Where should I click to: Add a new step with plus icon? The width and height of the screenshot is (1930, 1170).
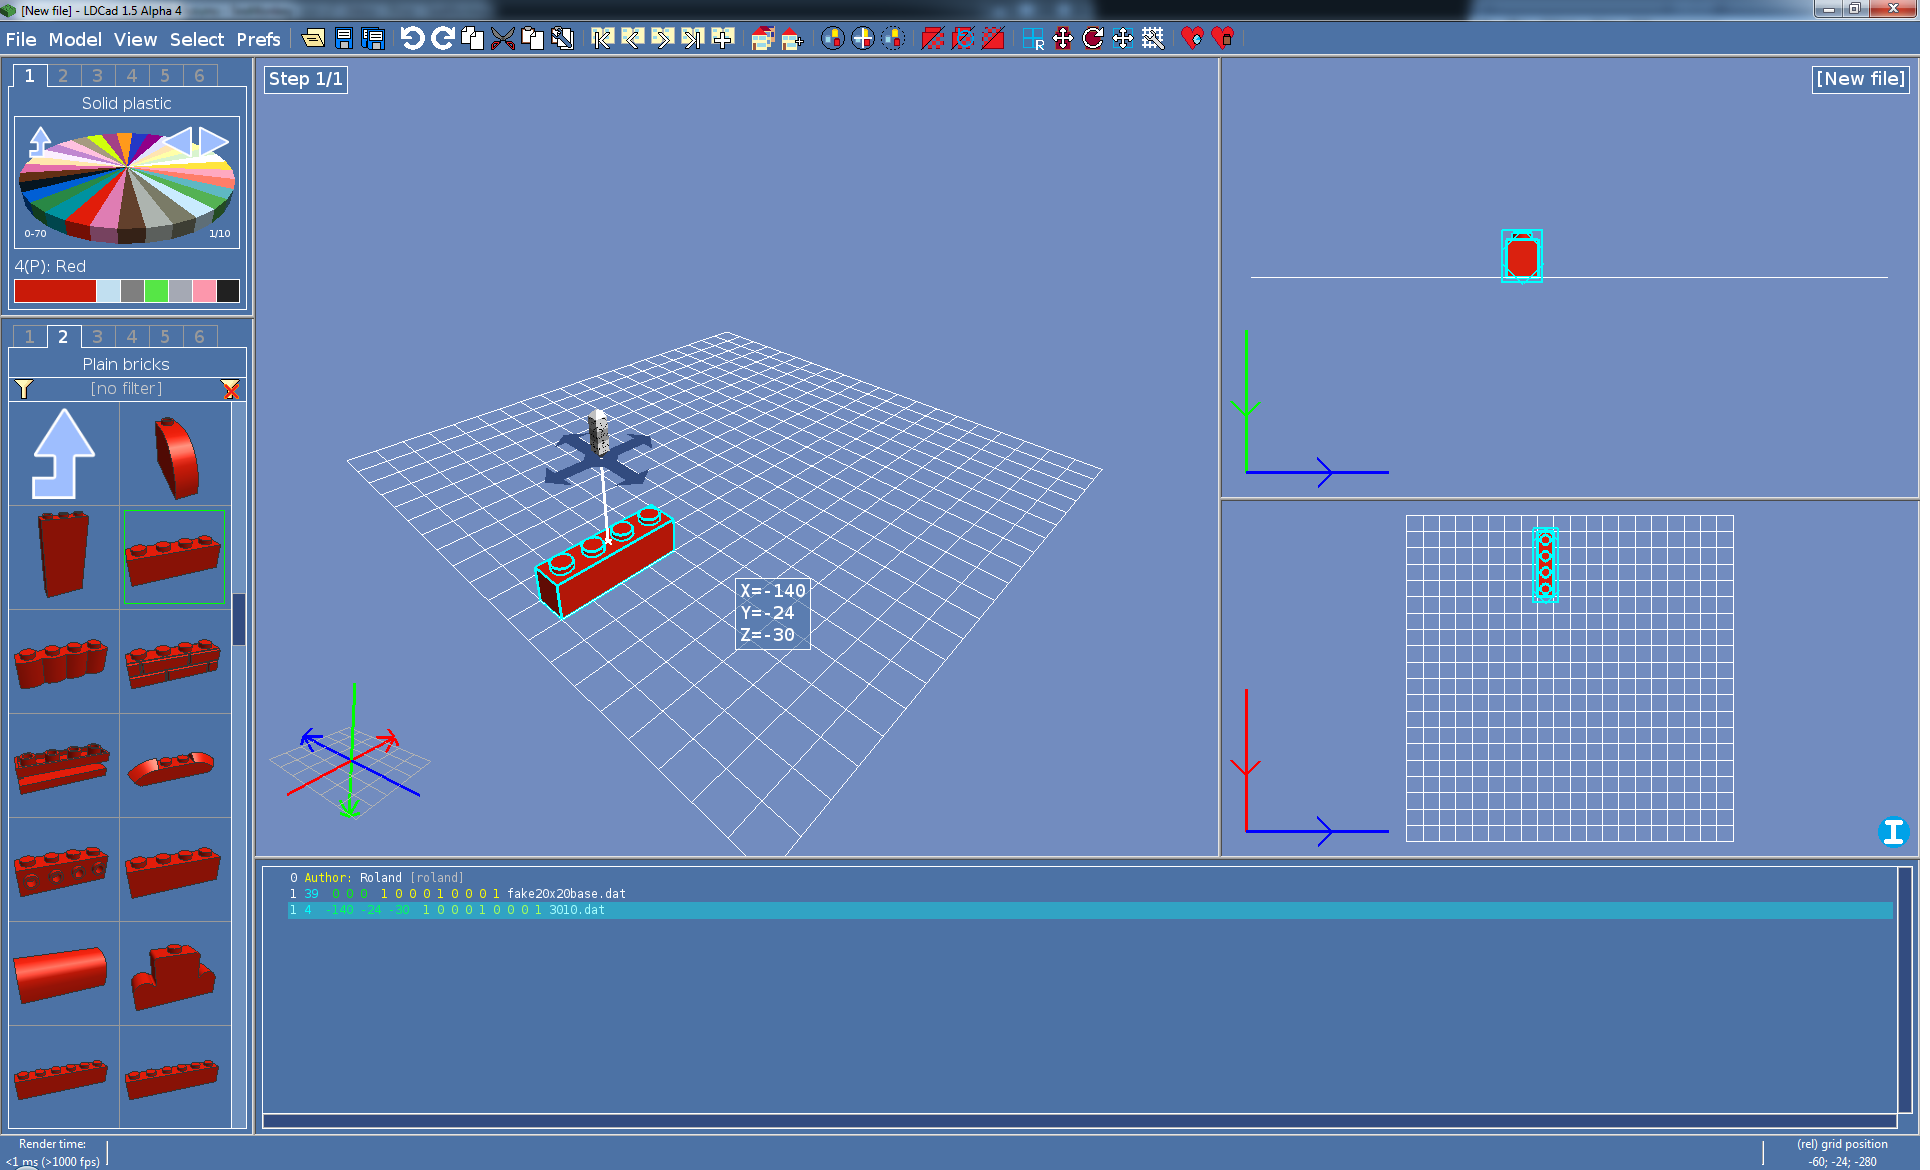pos(723,39)
